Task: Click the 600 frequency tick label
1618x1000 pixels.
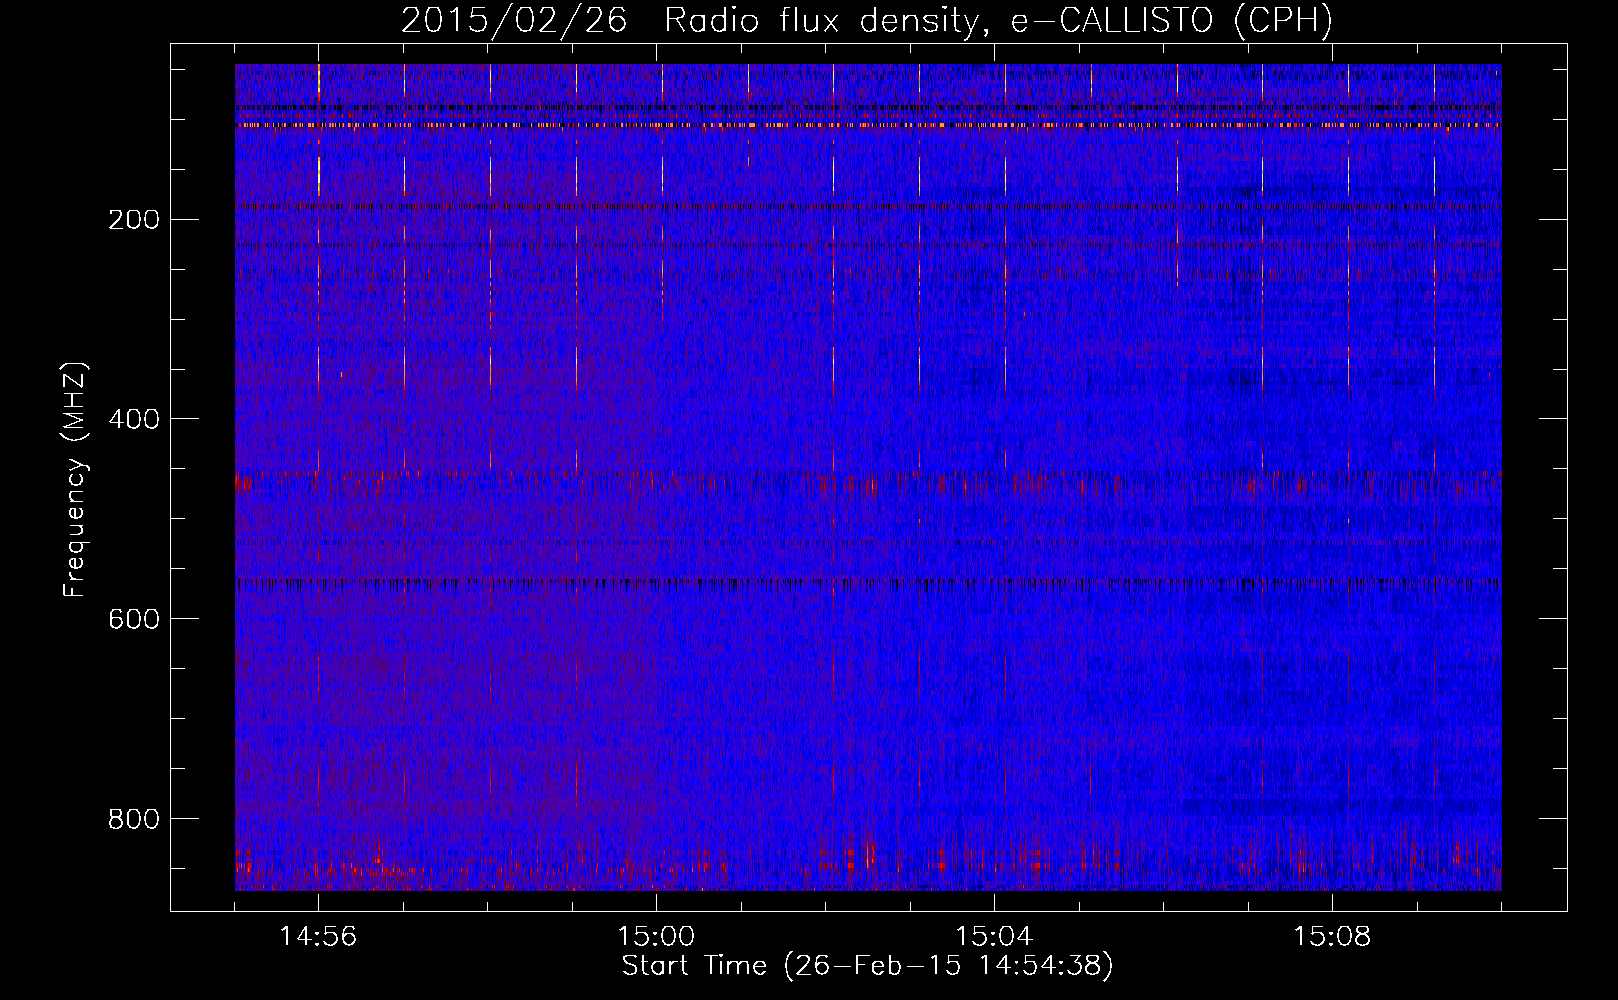Action: tap(134, 619)
